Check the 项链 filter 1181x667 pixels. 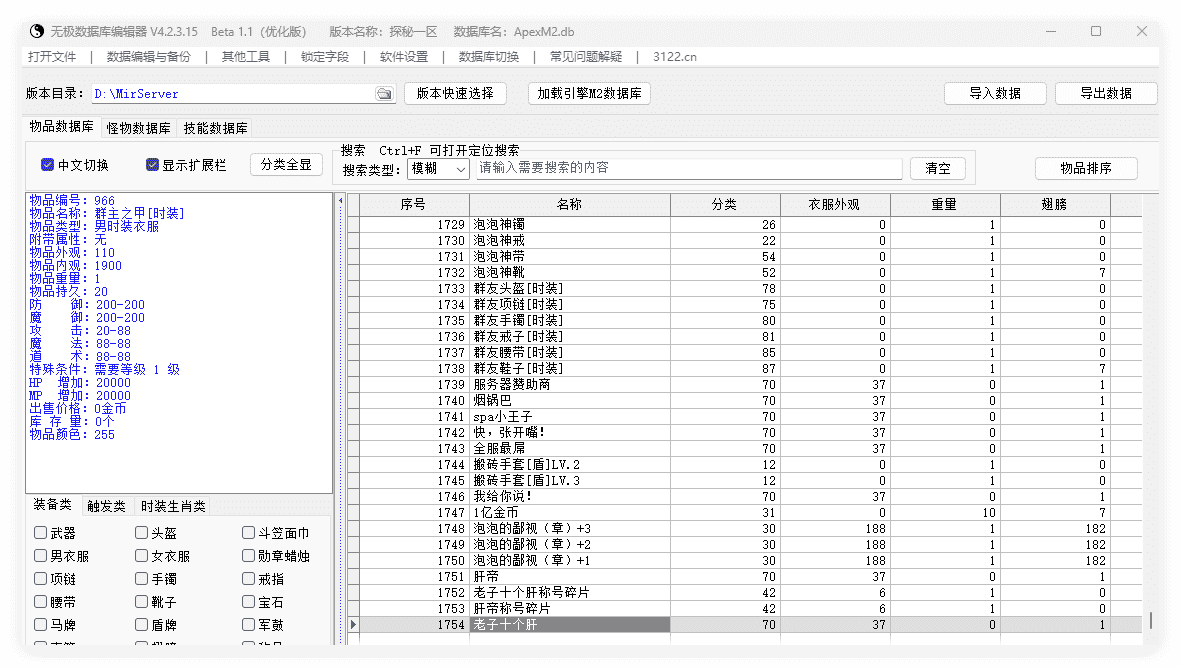point(41,579)
